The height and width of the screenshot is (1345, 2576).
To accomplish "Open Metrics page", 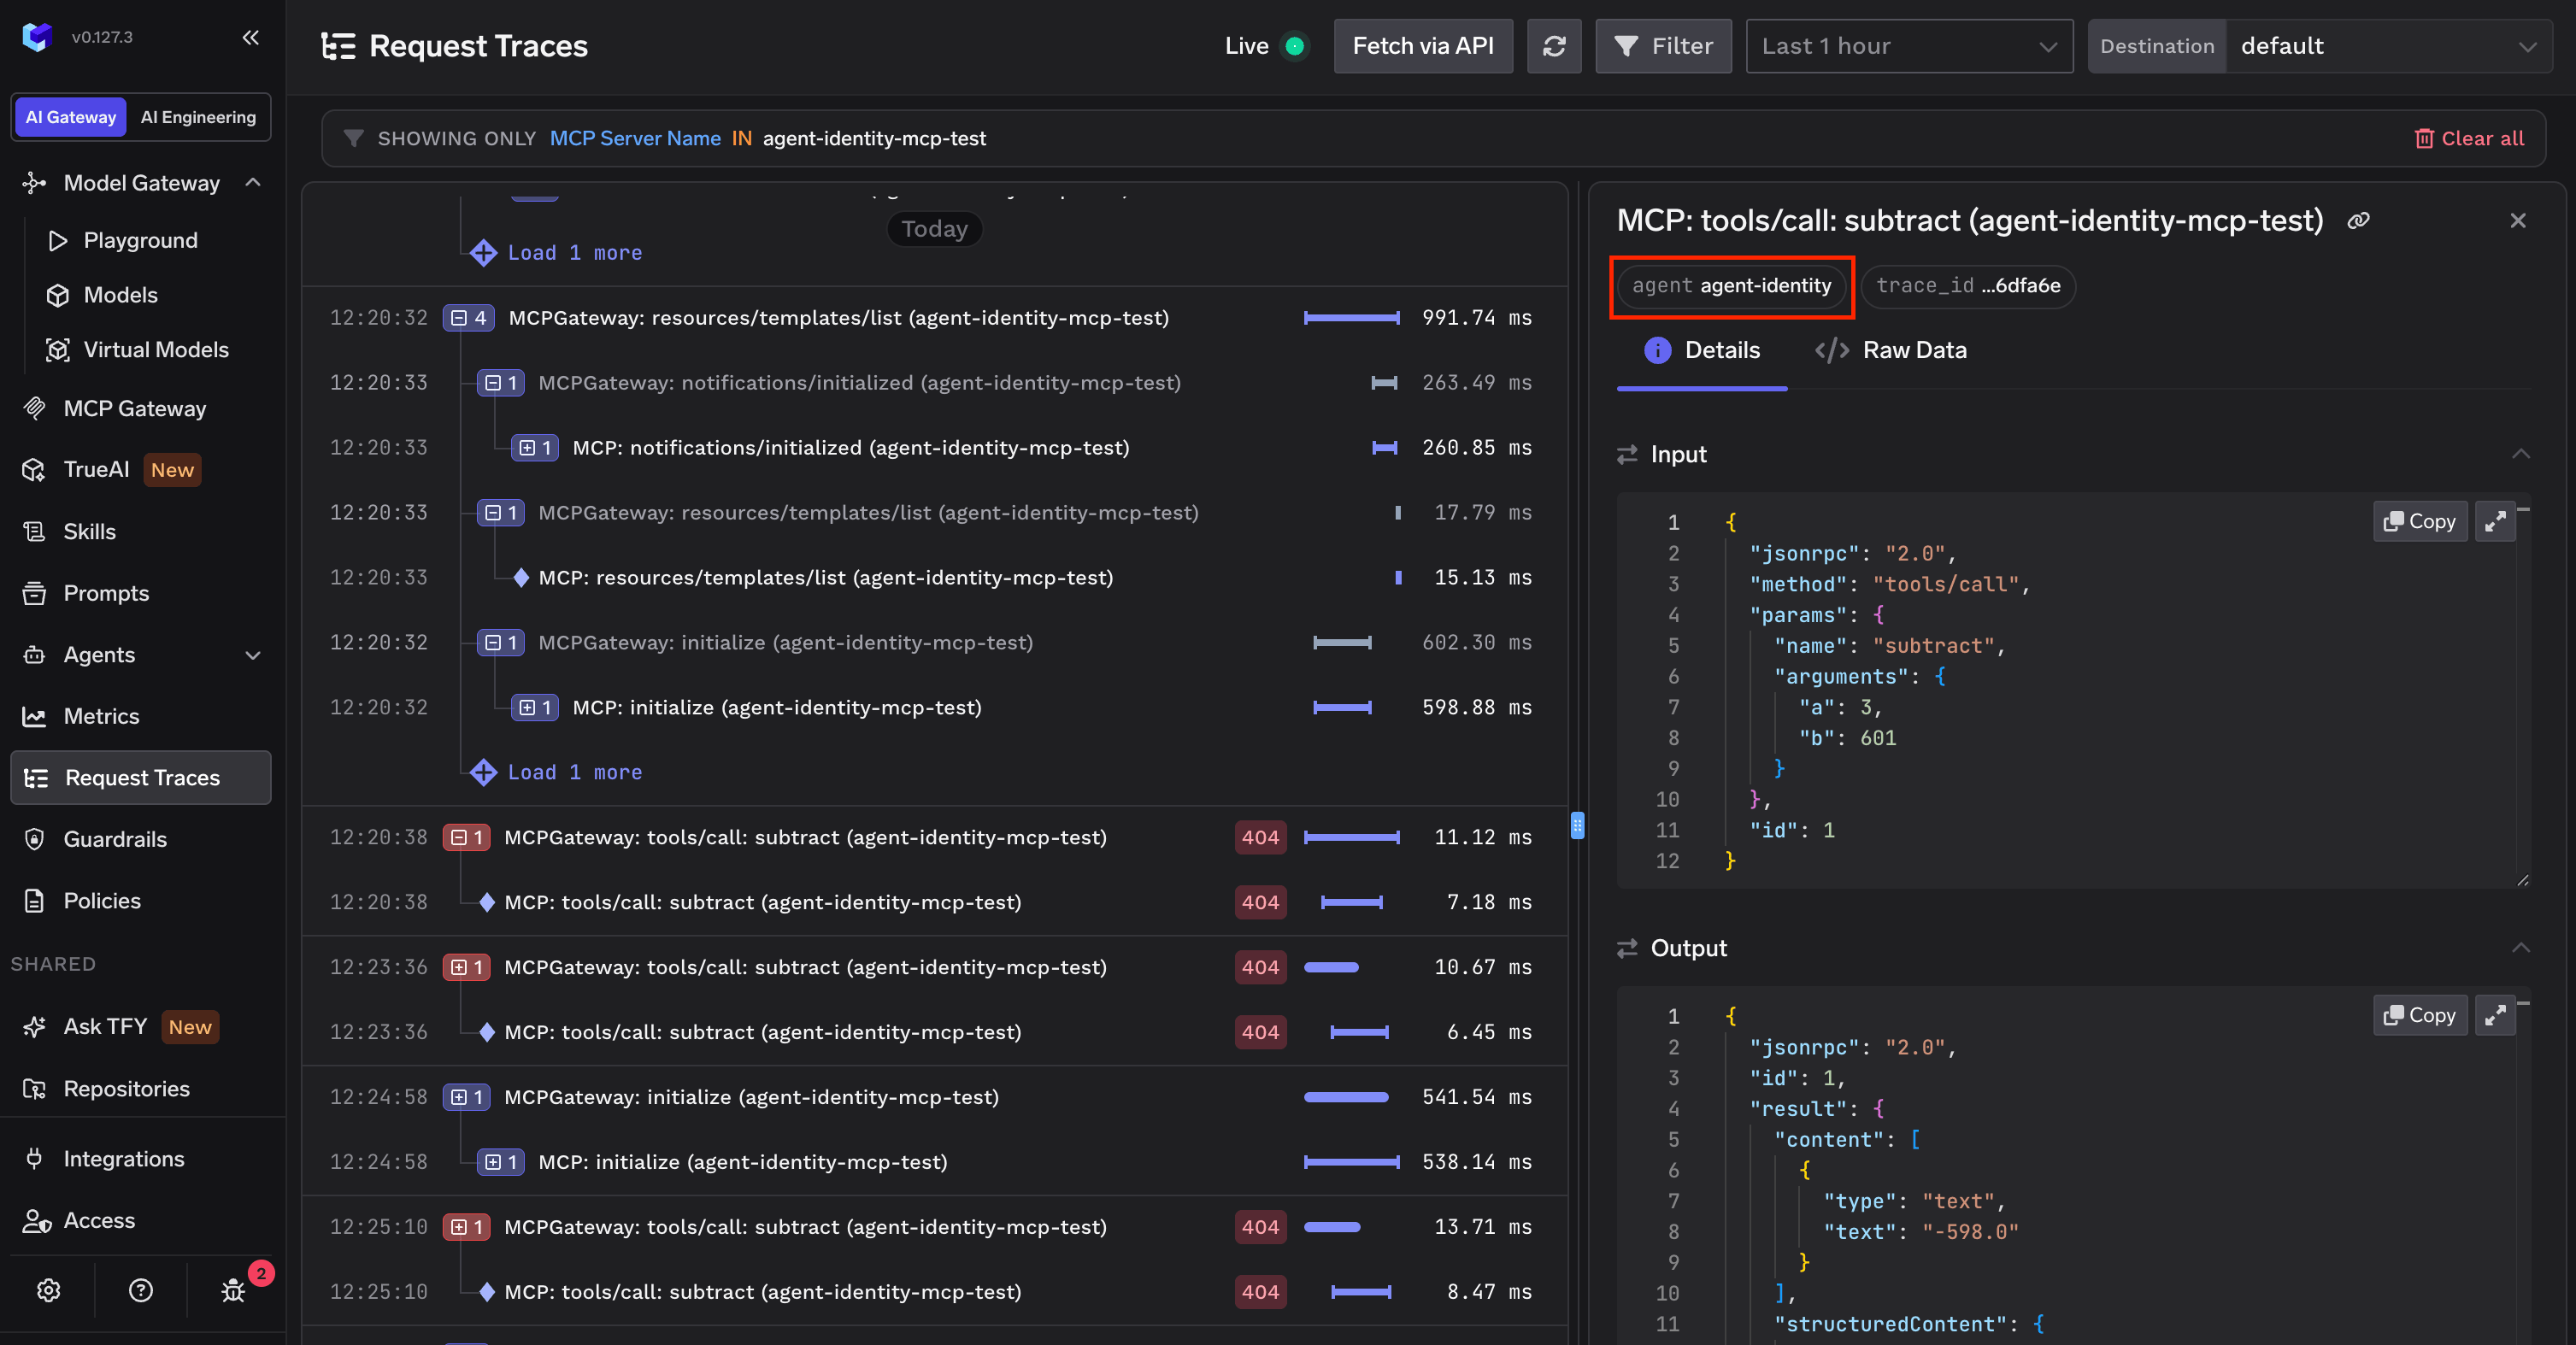I will point(101,716).
